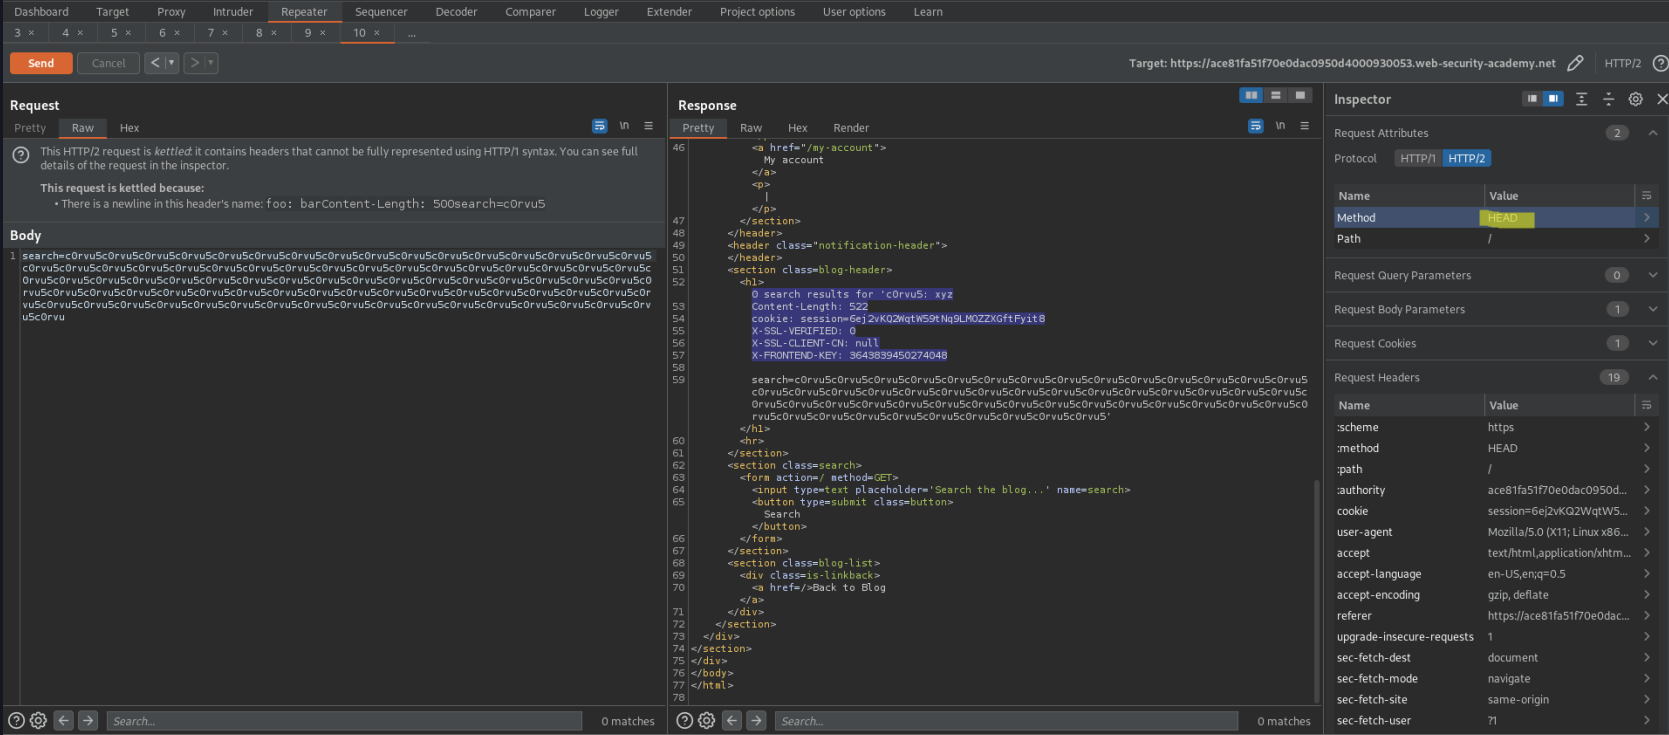
Task: Select the user-agent header row
Action: [x=1494, y=532]
